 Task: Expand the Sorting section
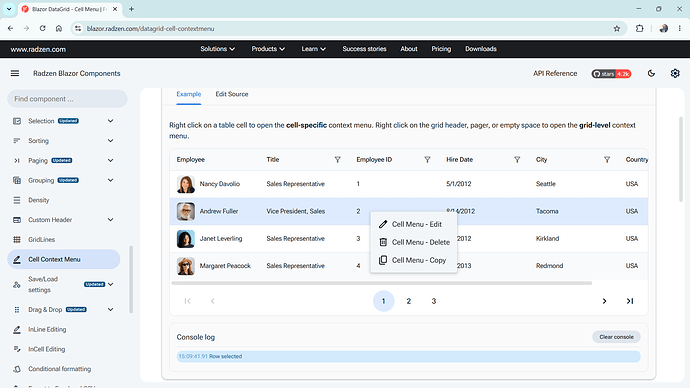click(110, 141)
